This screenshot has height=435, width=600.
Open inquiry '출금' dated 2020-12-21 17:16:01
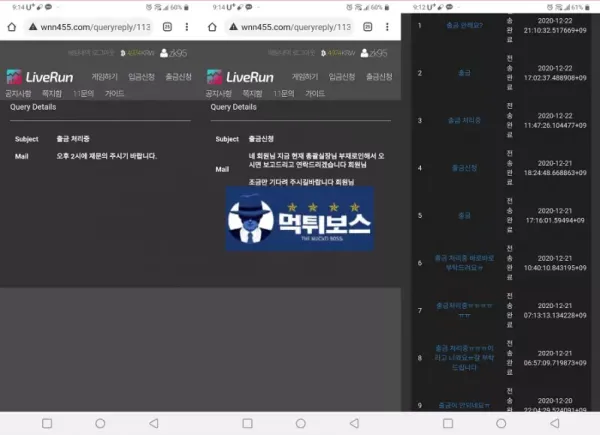pyautogui.click(x=464, y=215)
